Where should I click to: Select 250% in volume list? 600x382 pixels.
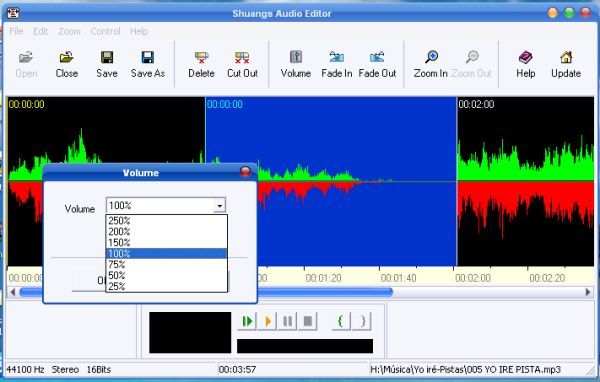[166, 220]
